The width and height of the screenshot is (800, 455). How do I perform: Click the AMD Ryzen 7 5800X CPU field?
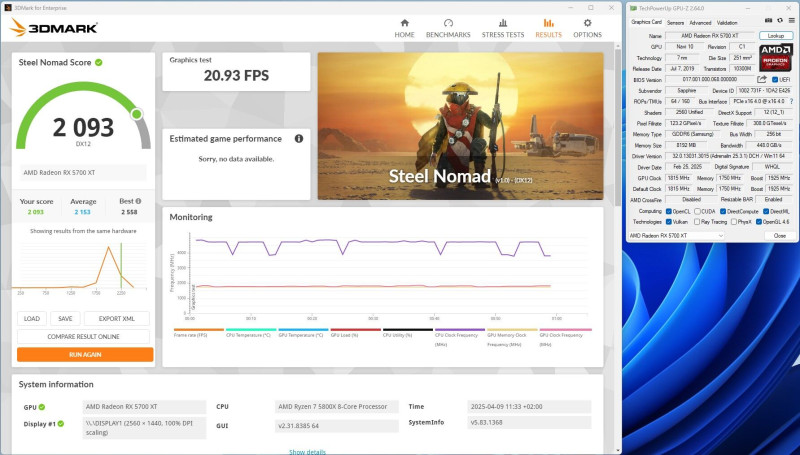[337, 407]
